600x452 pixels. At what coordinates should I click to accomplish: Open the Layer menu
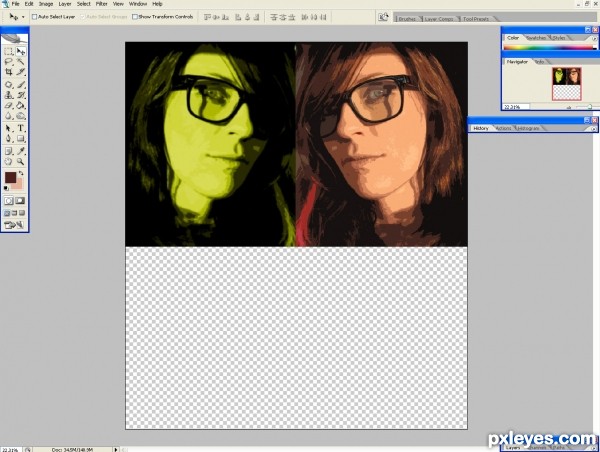(x=65, y=4)
